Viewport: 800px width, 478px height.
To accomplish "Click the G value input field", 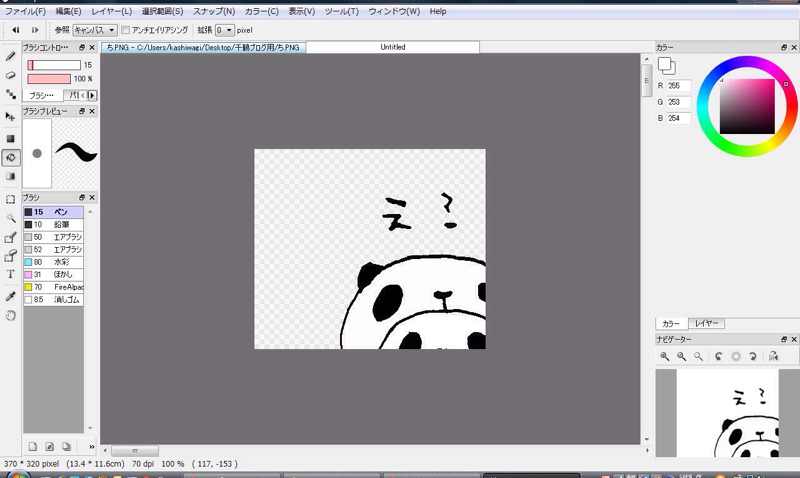I will coord(678,102).
